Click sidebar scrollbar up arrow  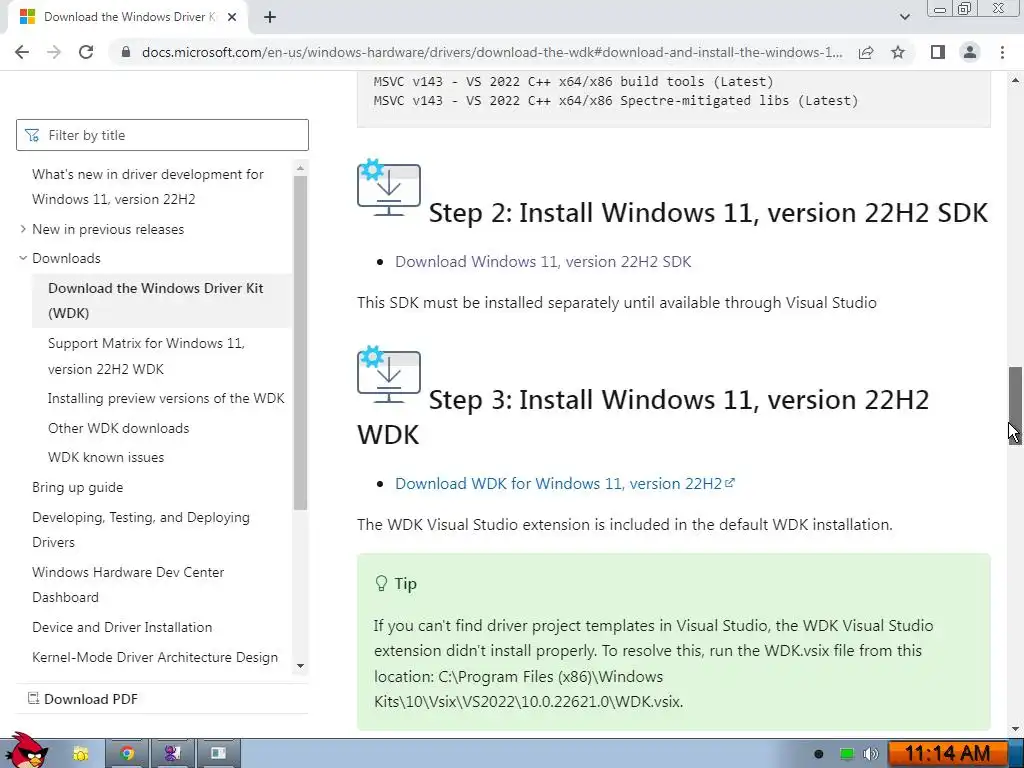300,168
